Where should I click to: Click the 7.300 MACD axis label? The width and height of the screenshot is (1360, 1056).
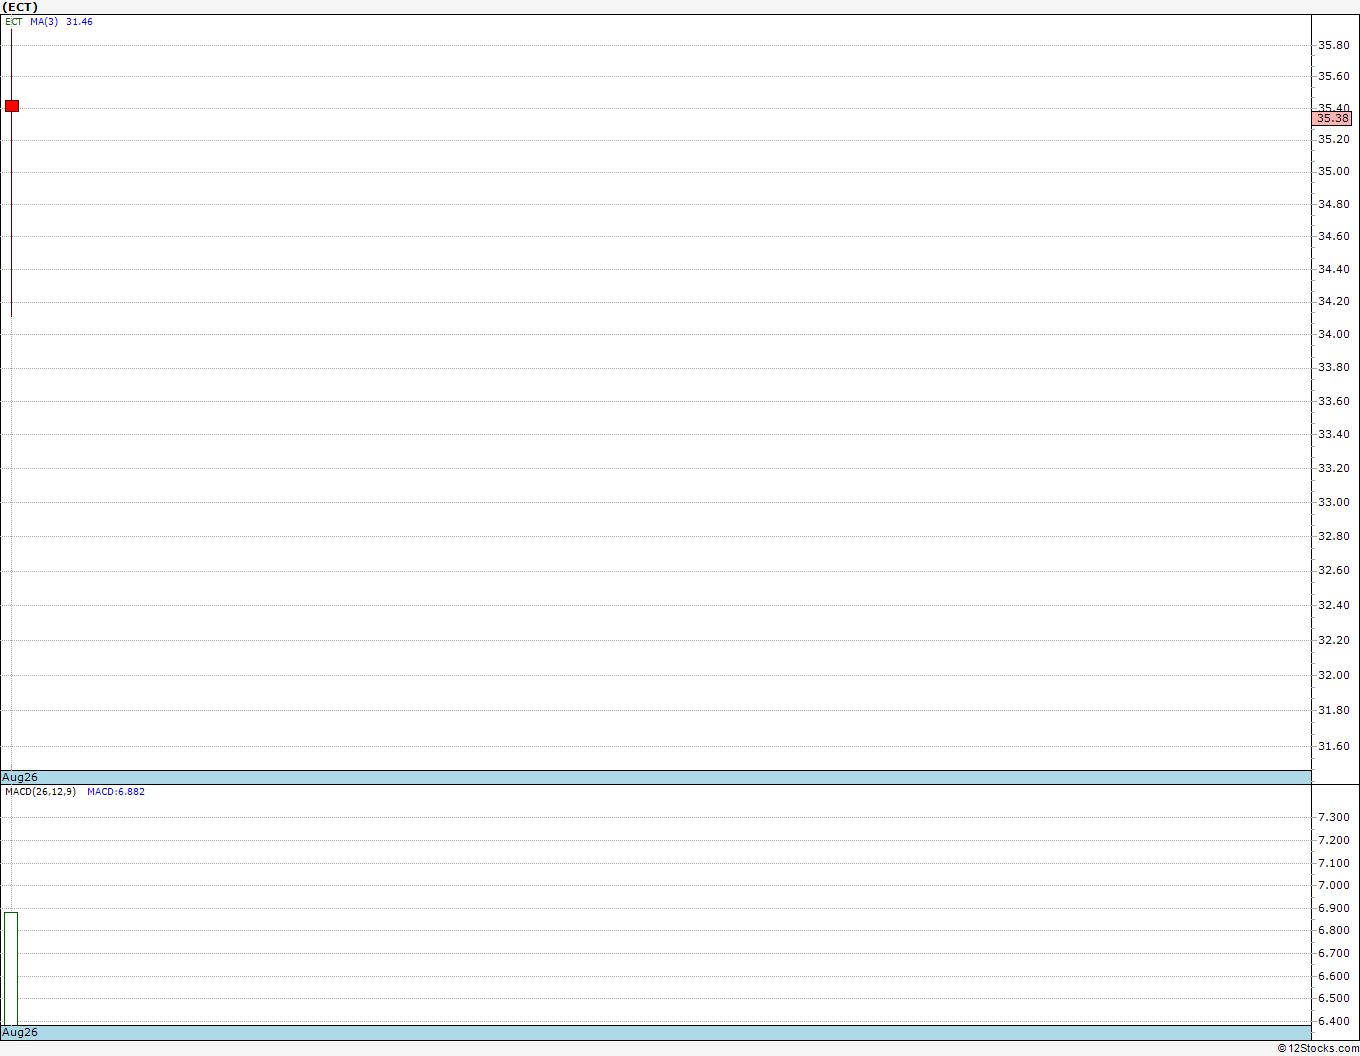[x=1333, y=817]
